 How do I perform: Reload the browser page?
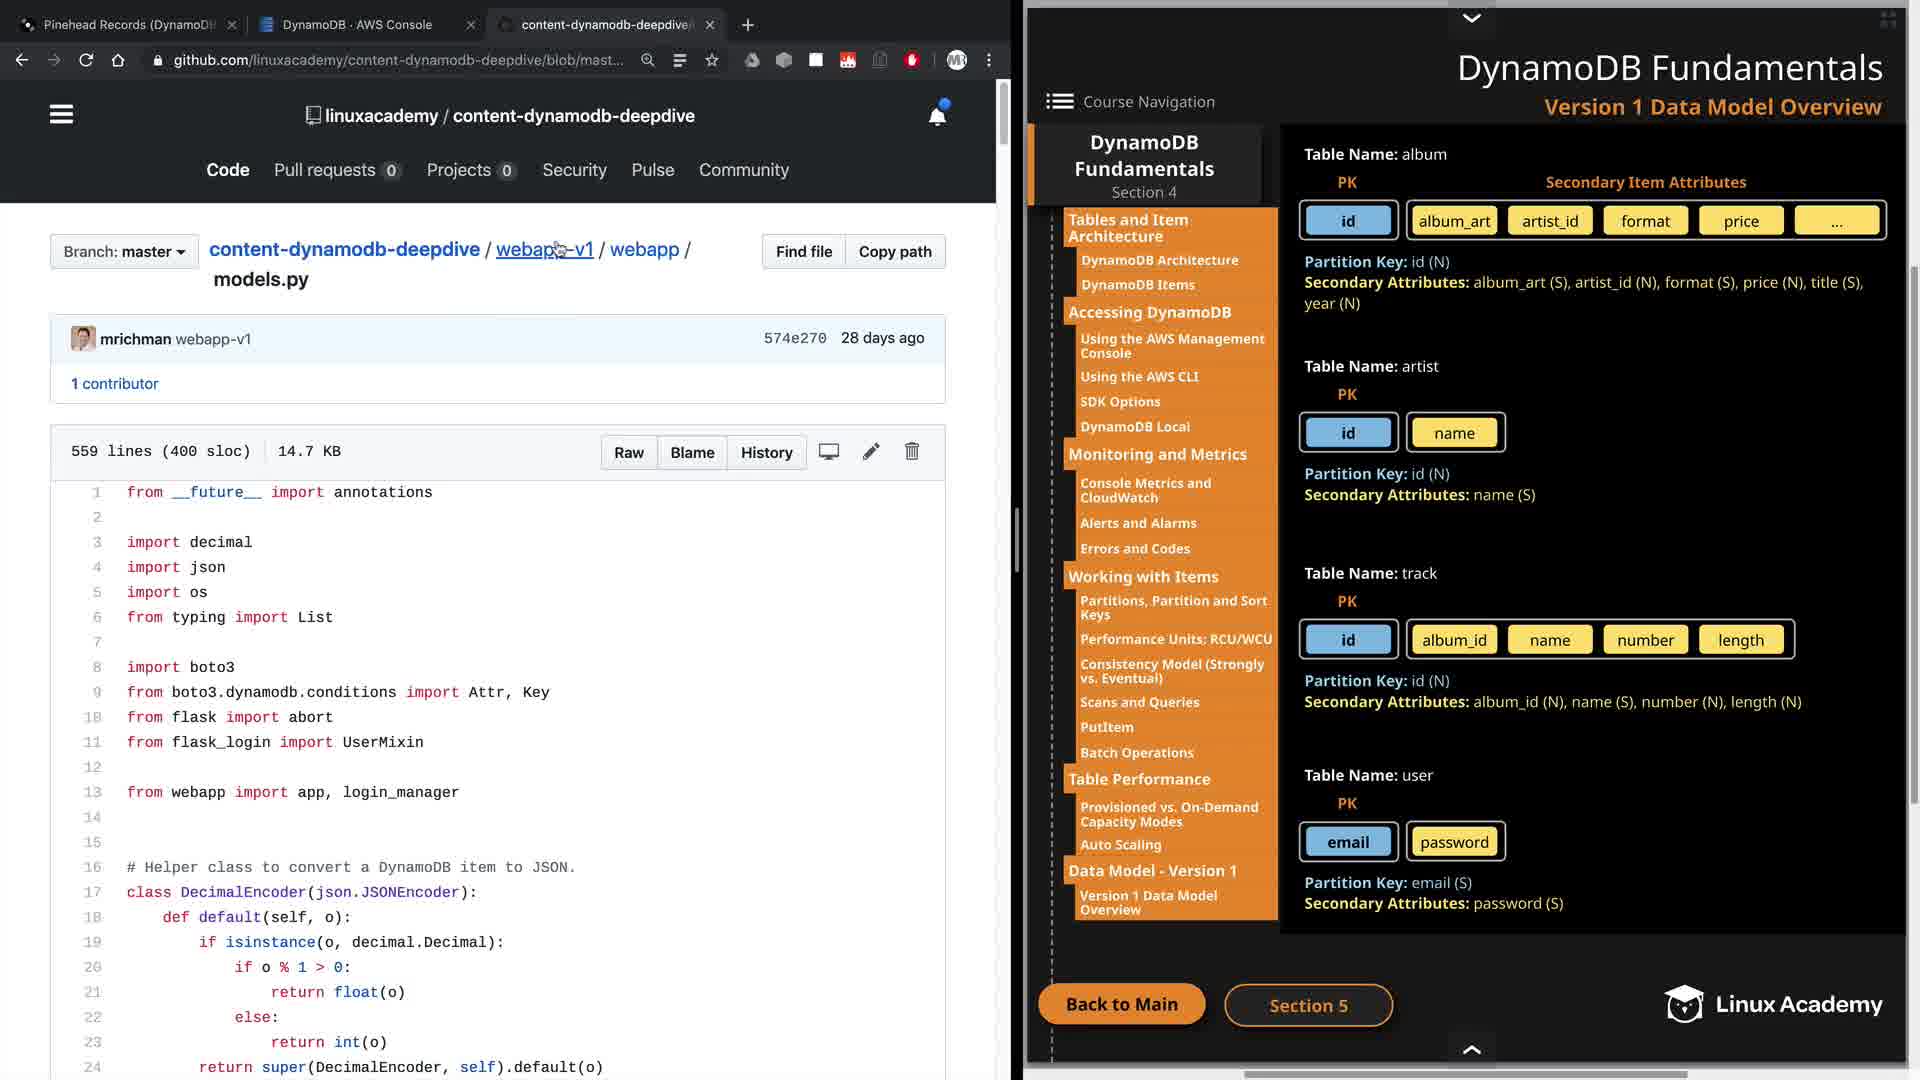click(x=86, y=60)
